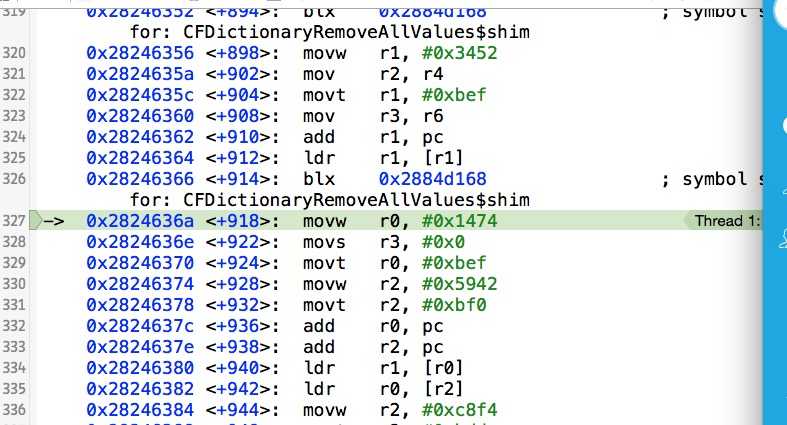Click the movt mnemonic on line 329
787x425 pixels.
pos(324,263)
